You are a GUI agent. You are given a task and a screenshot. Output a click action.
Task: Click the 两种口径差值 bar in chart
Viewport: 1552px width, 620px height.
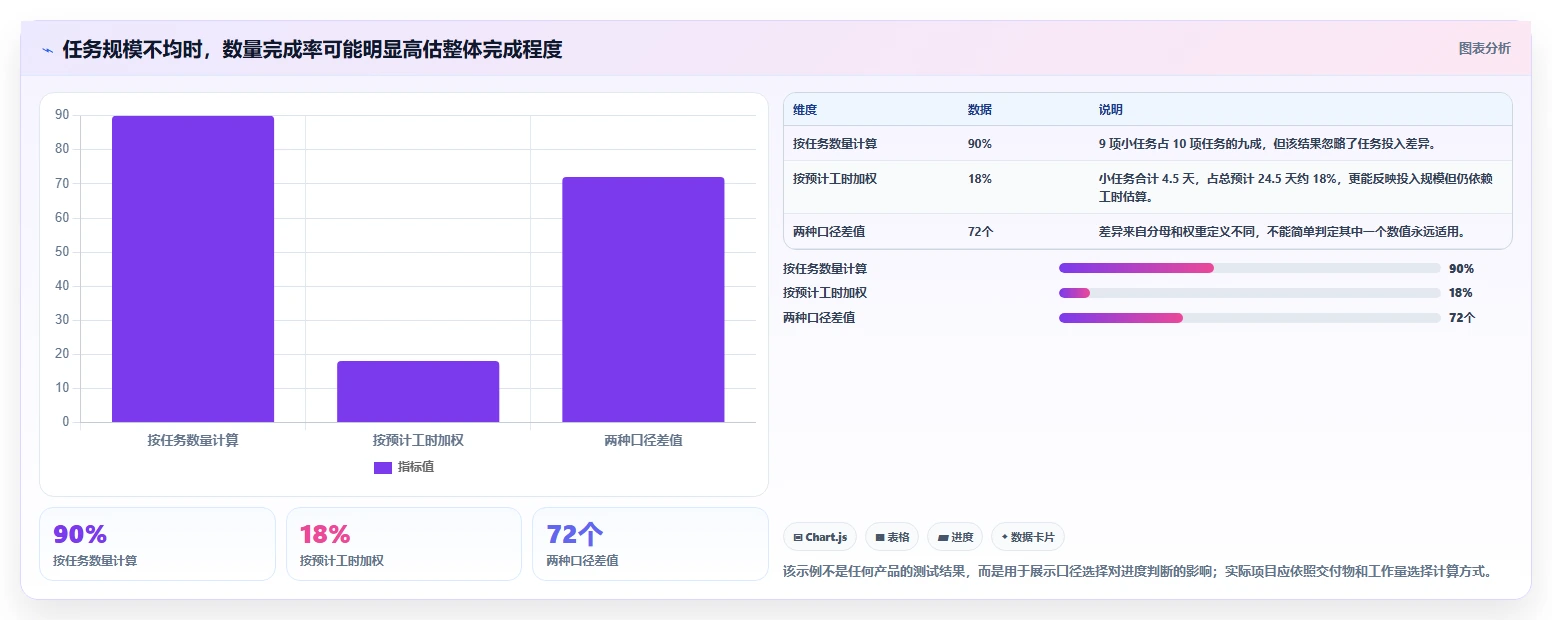pos(643,299)
